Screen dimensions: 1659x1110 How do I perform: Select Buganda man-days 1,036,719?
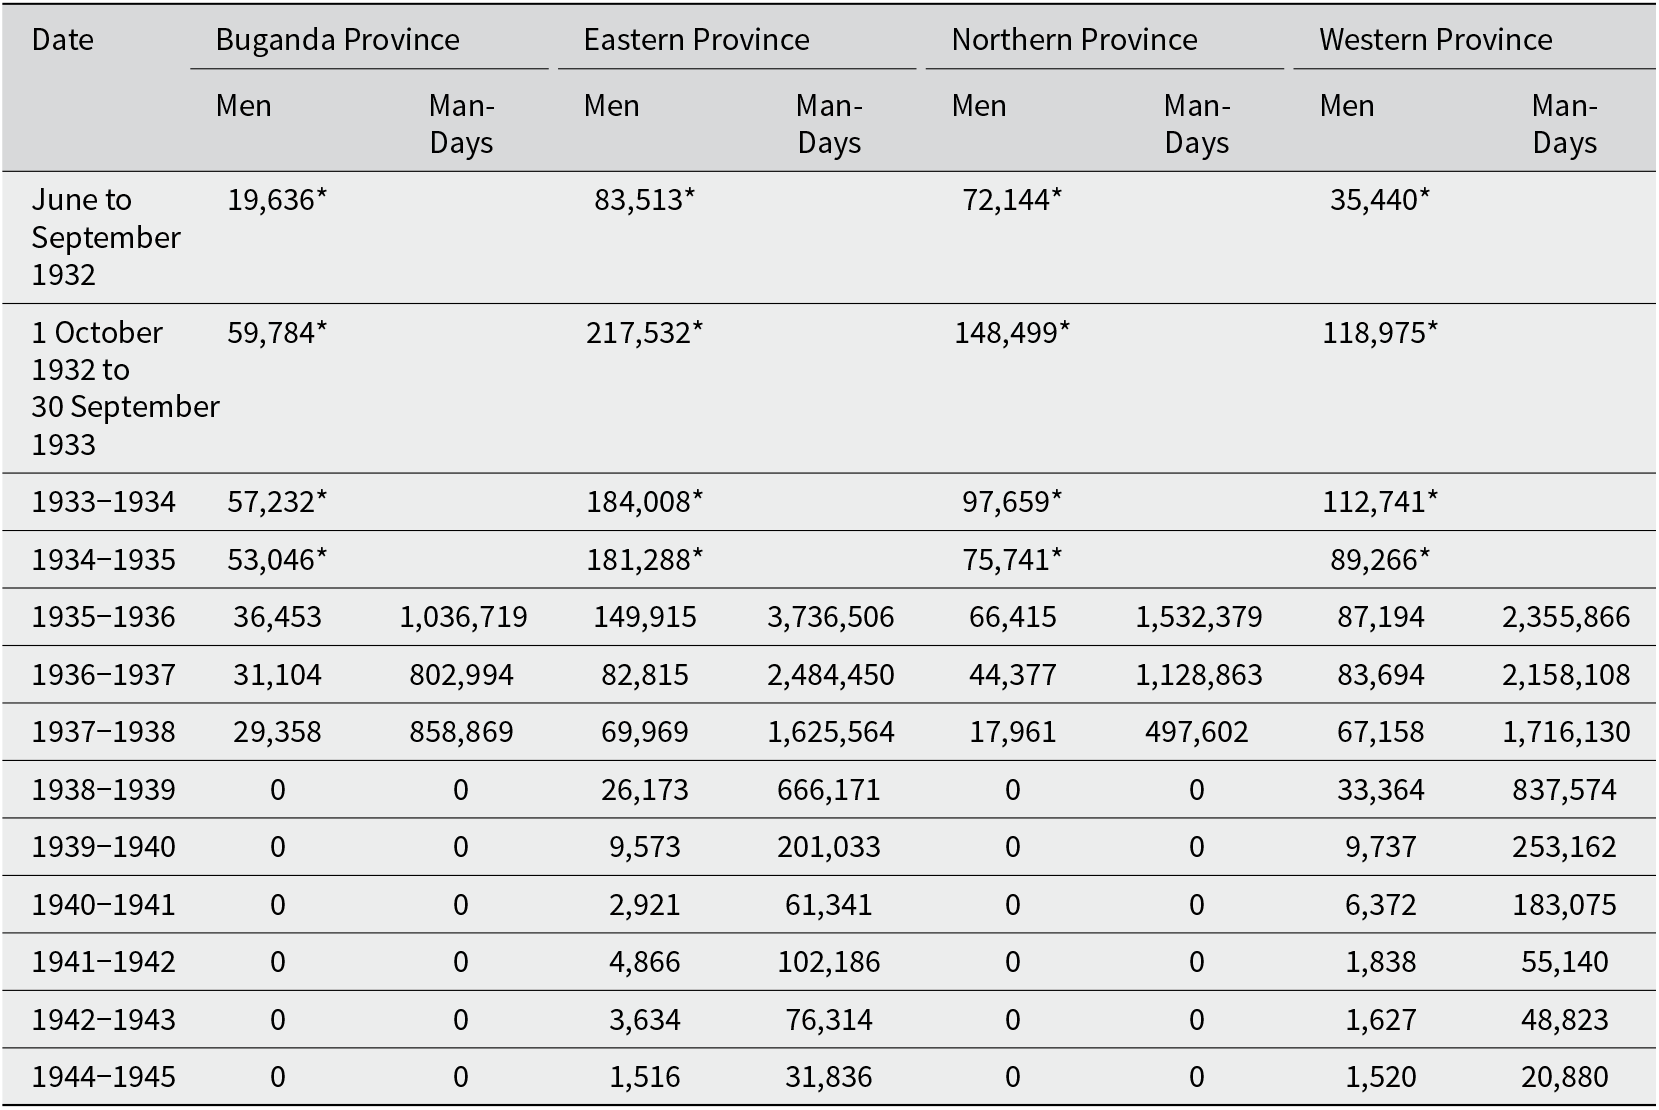[463, 617]
